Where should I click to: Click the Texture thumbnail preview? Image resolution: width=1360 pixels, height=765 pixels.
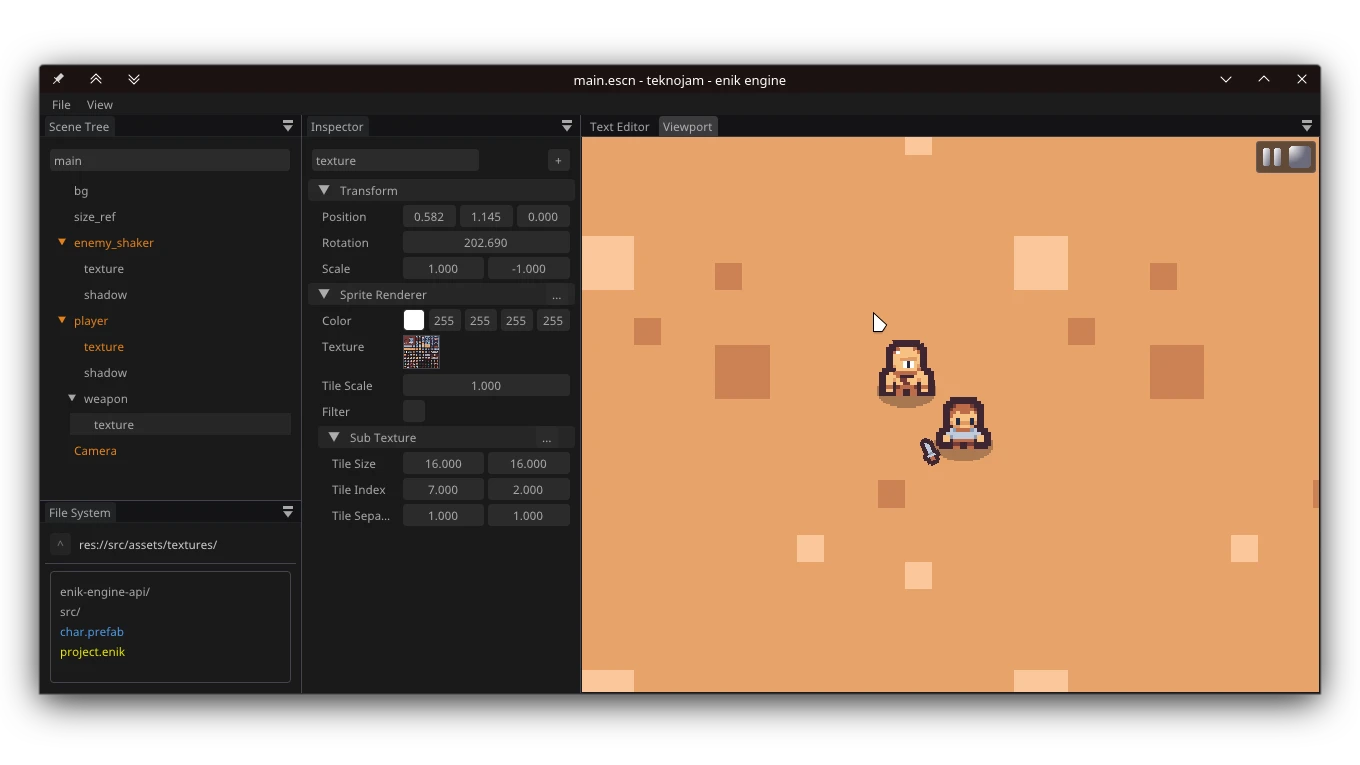pyautogui.click(x=421, y=352)
